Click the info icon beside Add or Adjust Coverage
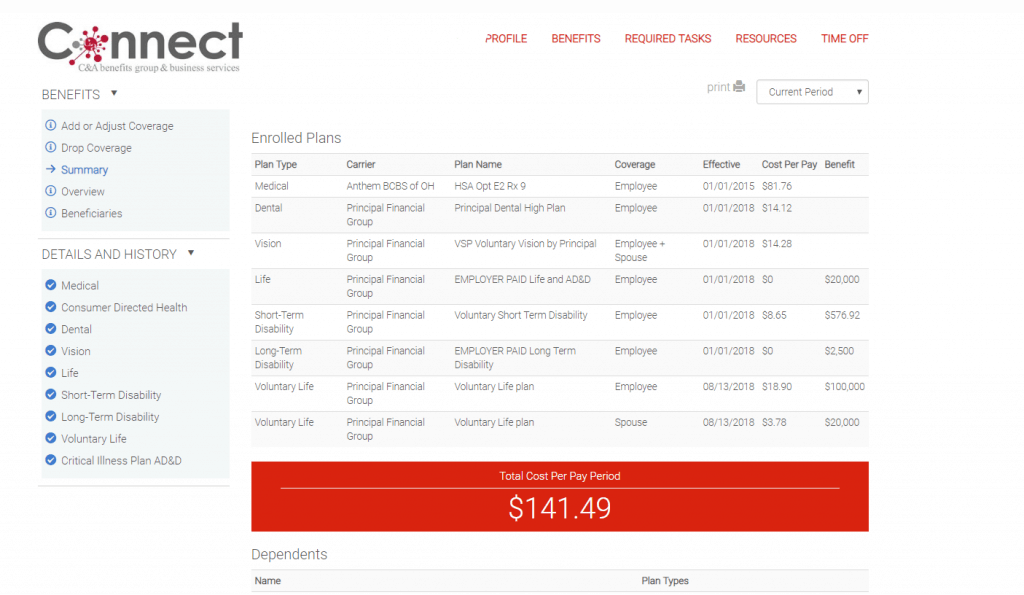Screen dimensions: 1024x595 pos(50,125)
